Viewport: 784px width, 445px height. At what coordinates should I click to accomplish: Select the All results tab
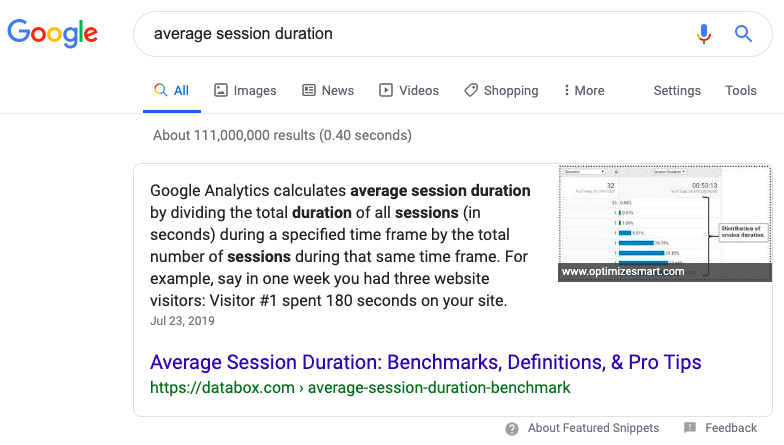[171, 90]
